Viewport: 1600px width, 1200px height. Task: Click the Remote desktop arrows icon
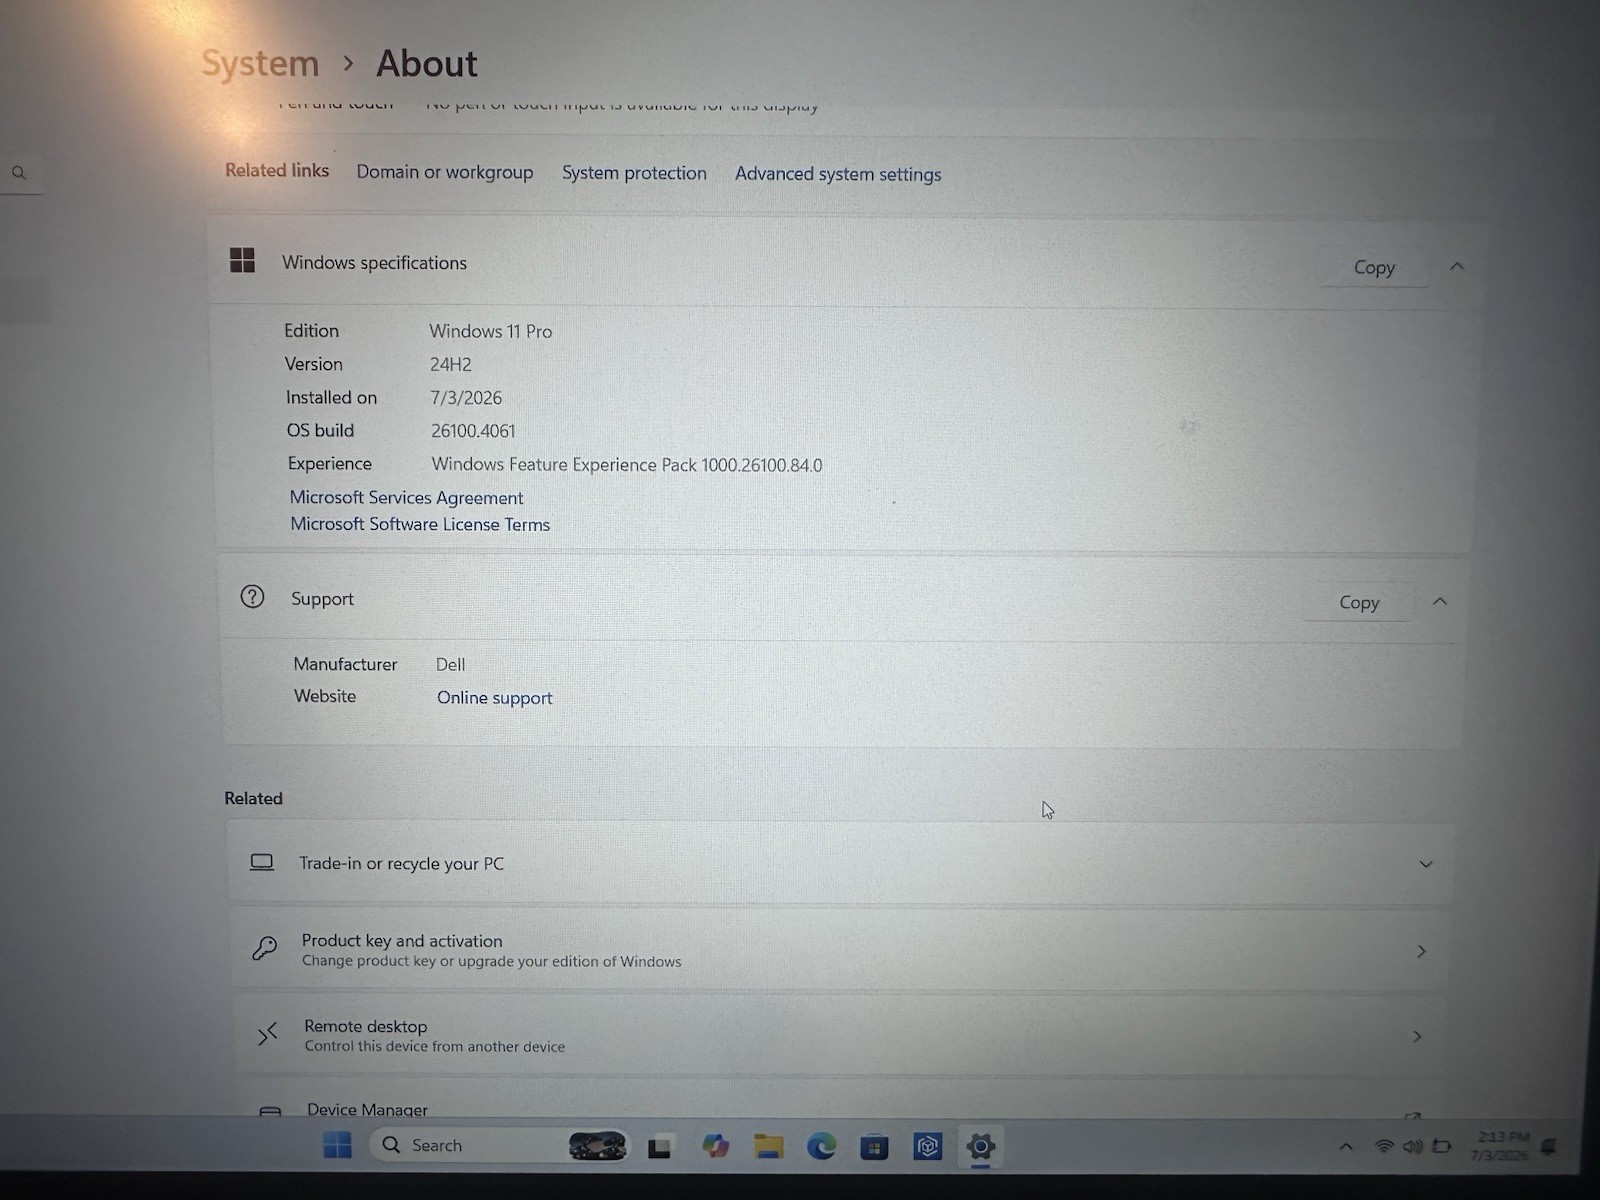(267, 1035)
